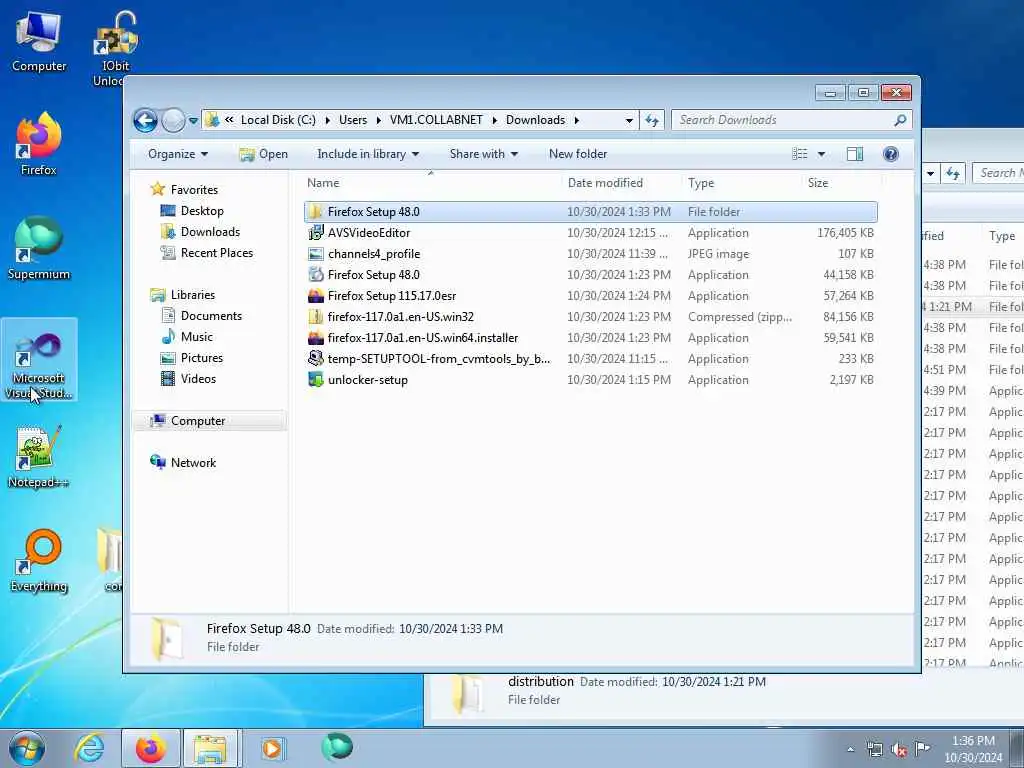
Task: Open the view options dropdown arrow
Action: click(821, 153)
